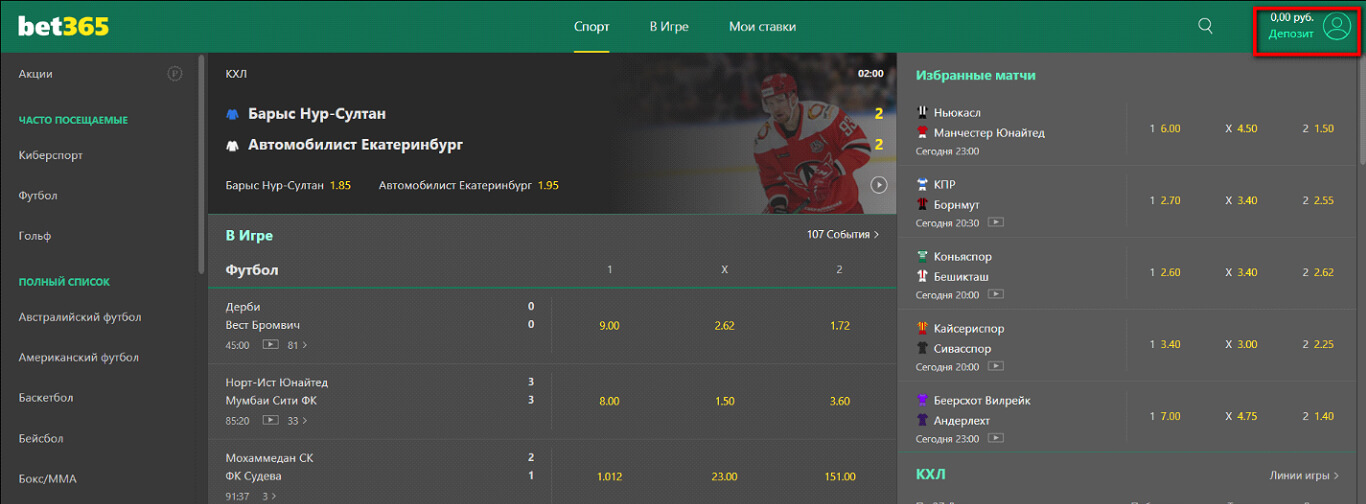Click the Депозит link
Image resolution: width=1366 pixels, height=504 pixels.
click(1291, 34)
